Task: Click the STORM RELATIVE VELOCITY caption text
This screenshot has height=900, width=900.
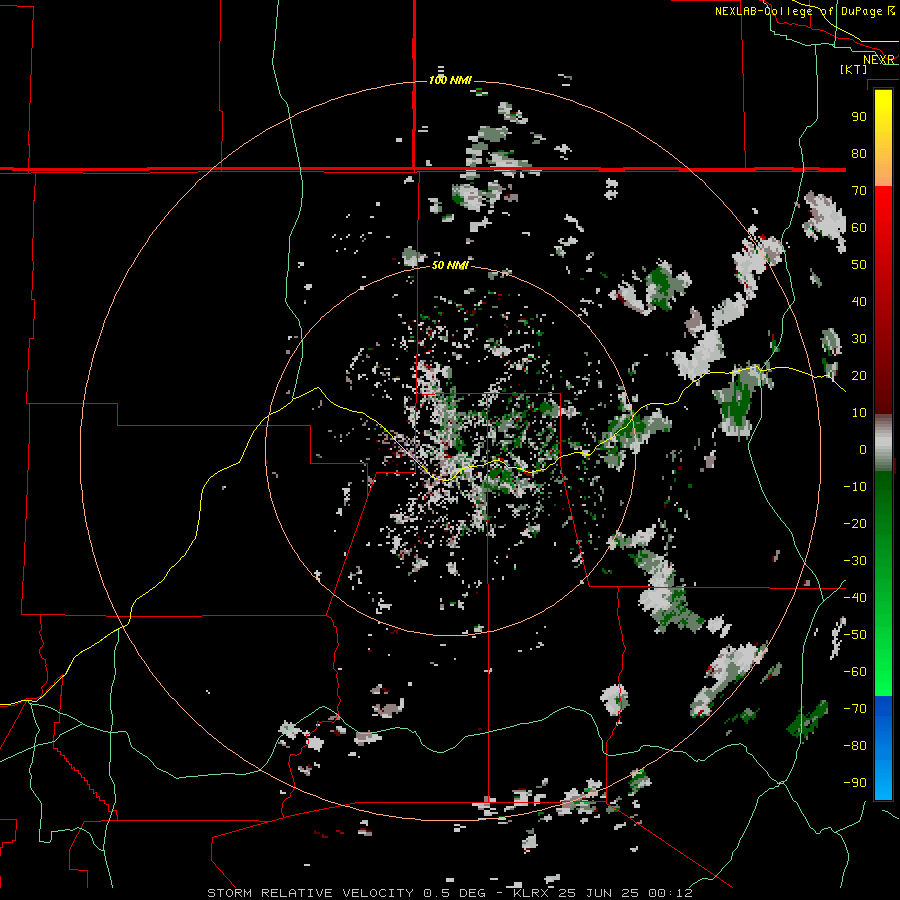Action: (x=311, y=893)
